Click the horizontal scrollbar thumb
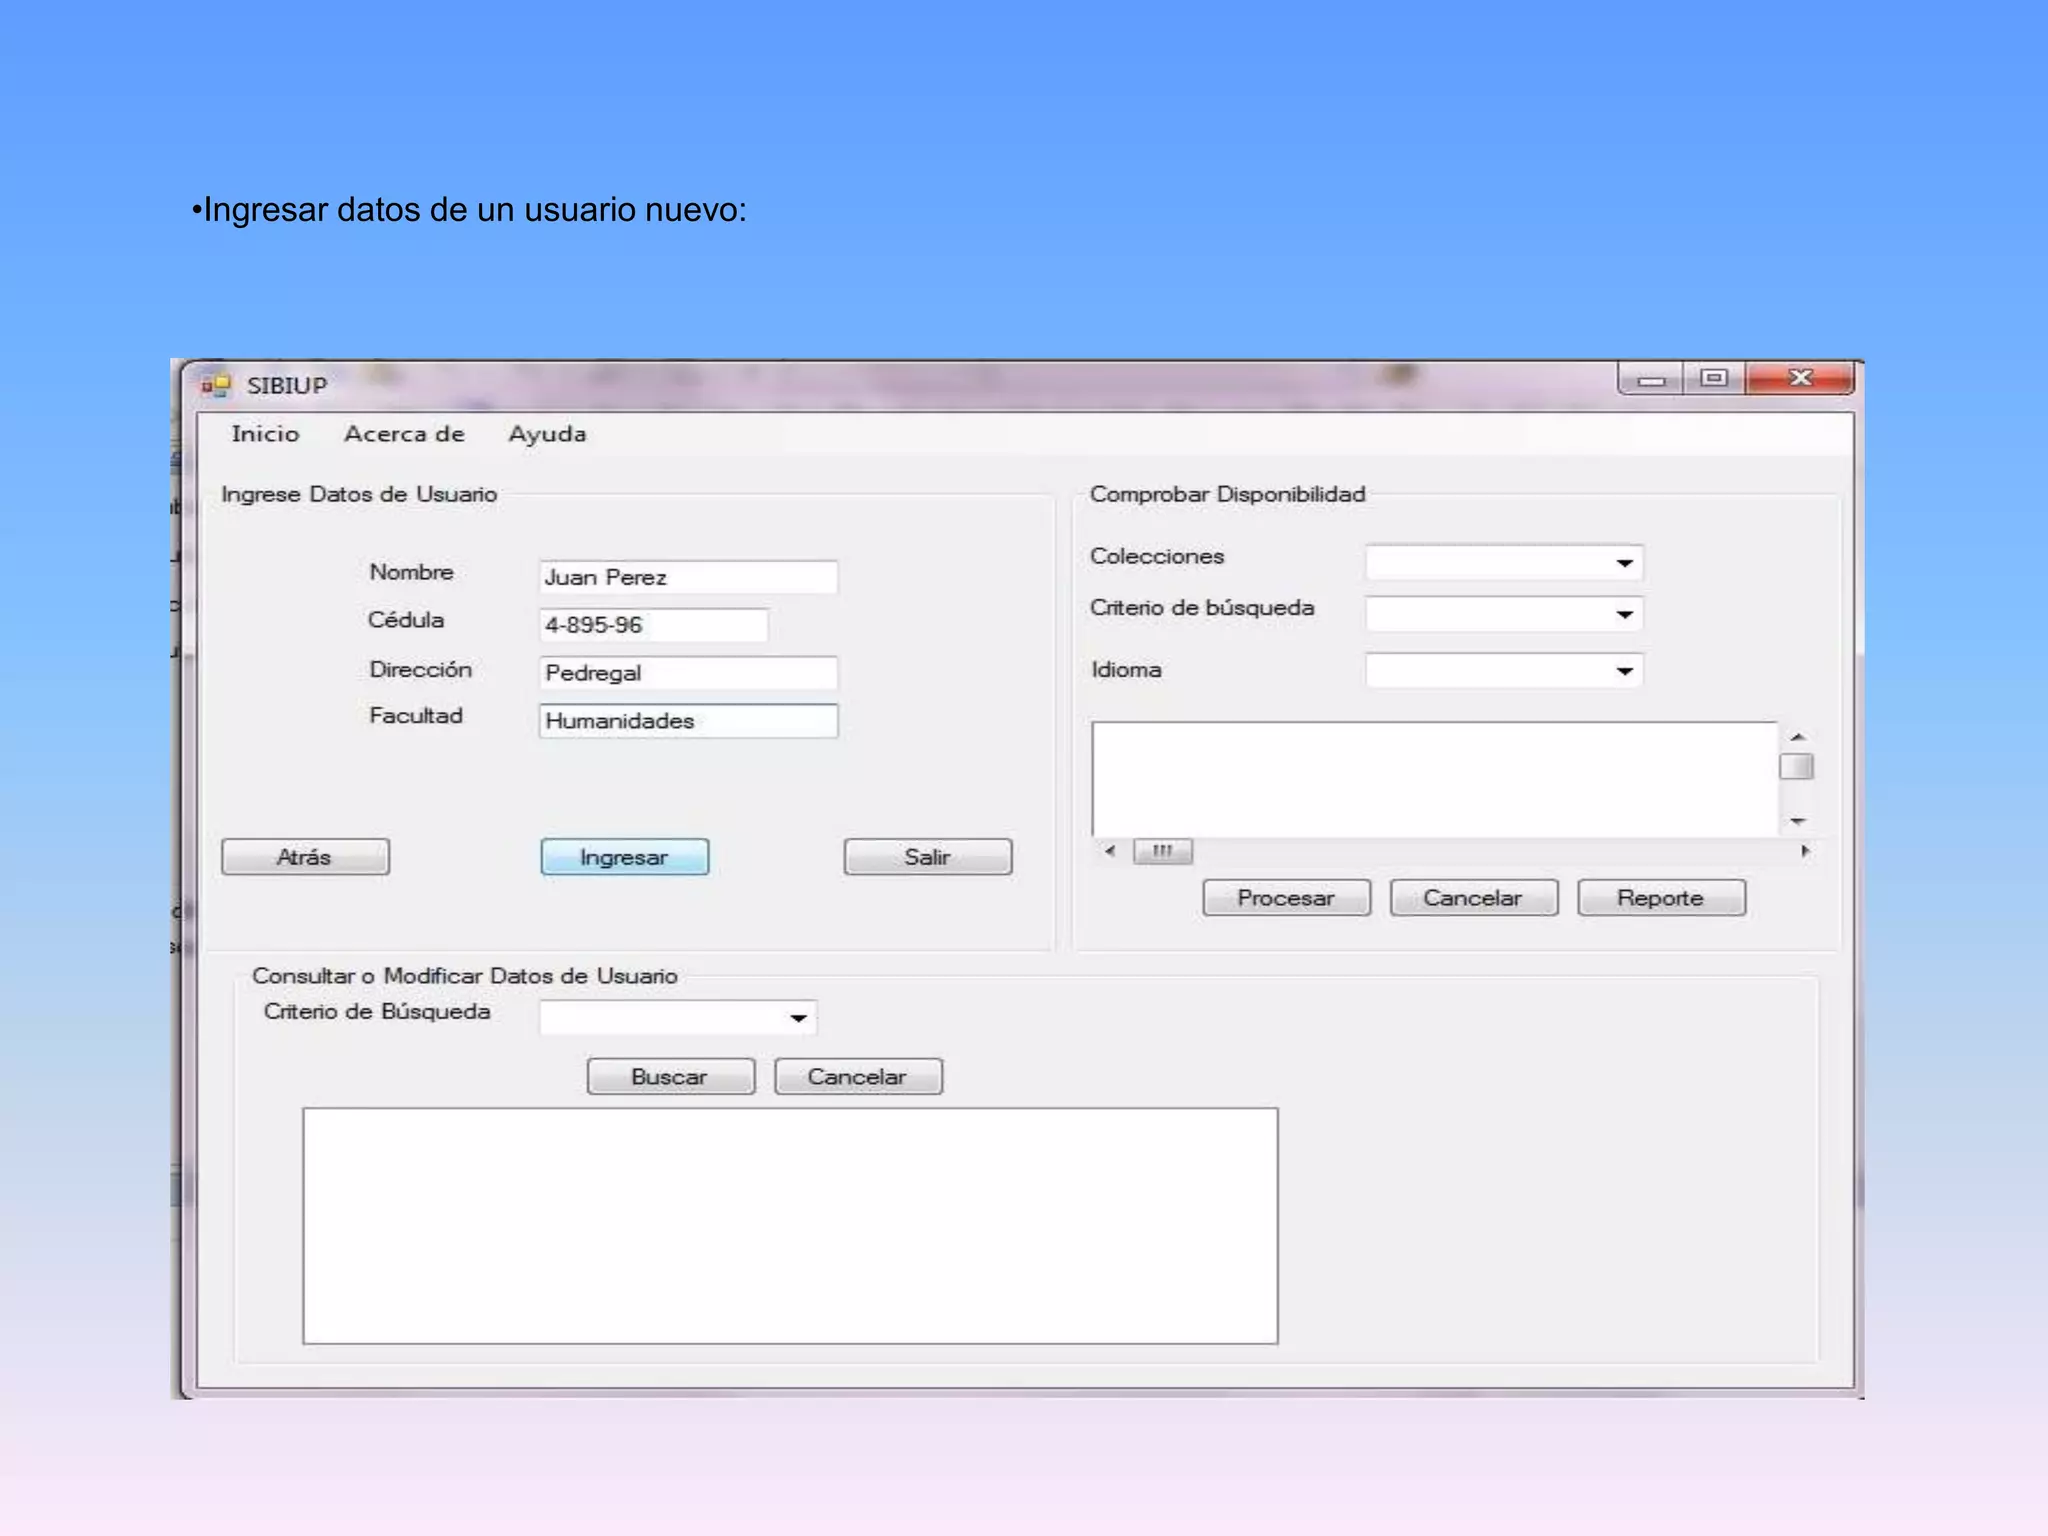The height and width of the screenshot is (1536, 2048). pyautogui.click(x=1162, y=851)
